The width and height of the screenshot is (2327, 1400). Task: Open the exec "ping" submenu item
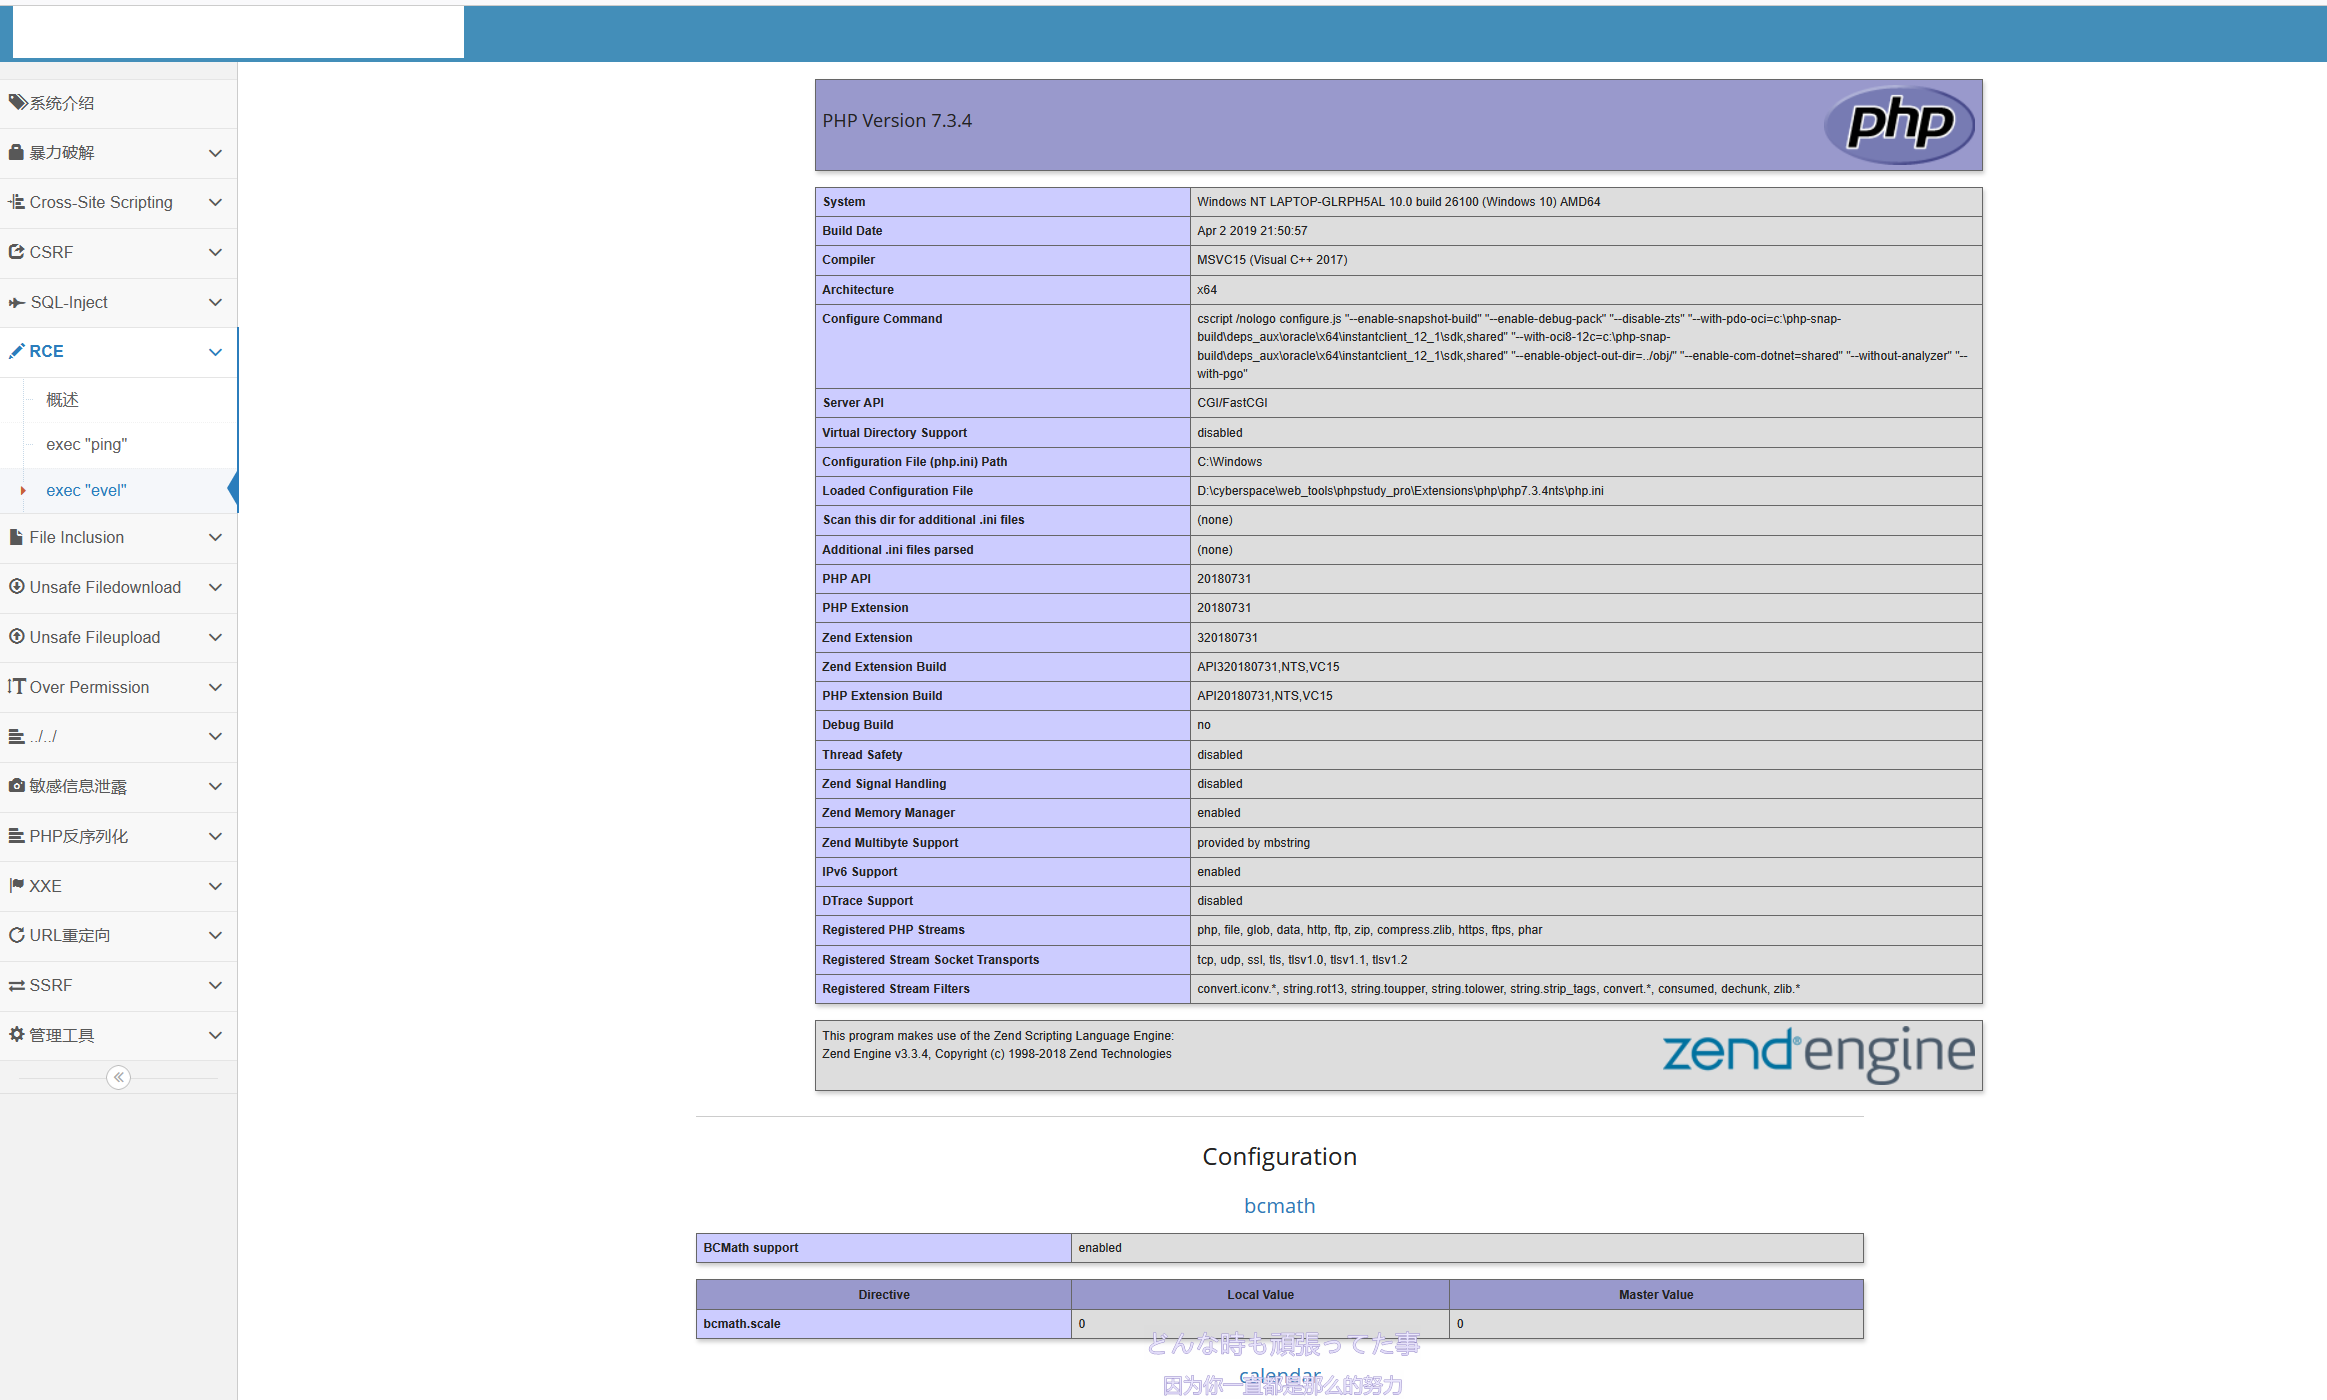pyautogui.click(x=86, y=444)
